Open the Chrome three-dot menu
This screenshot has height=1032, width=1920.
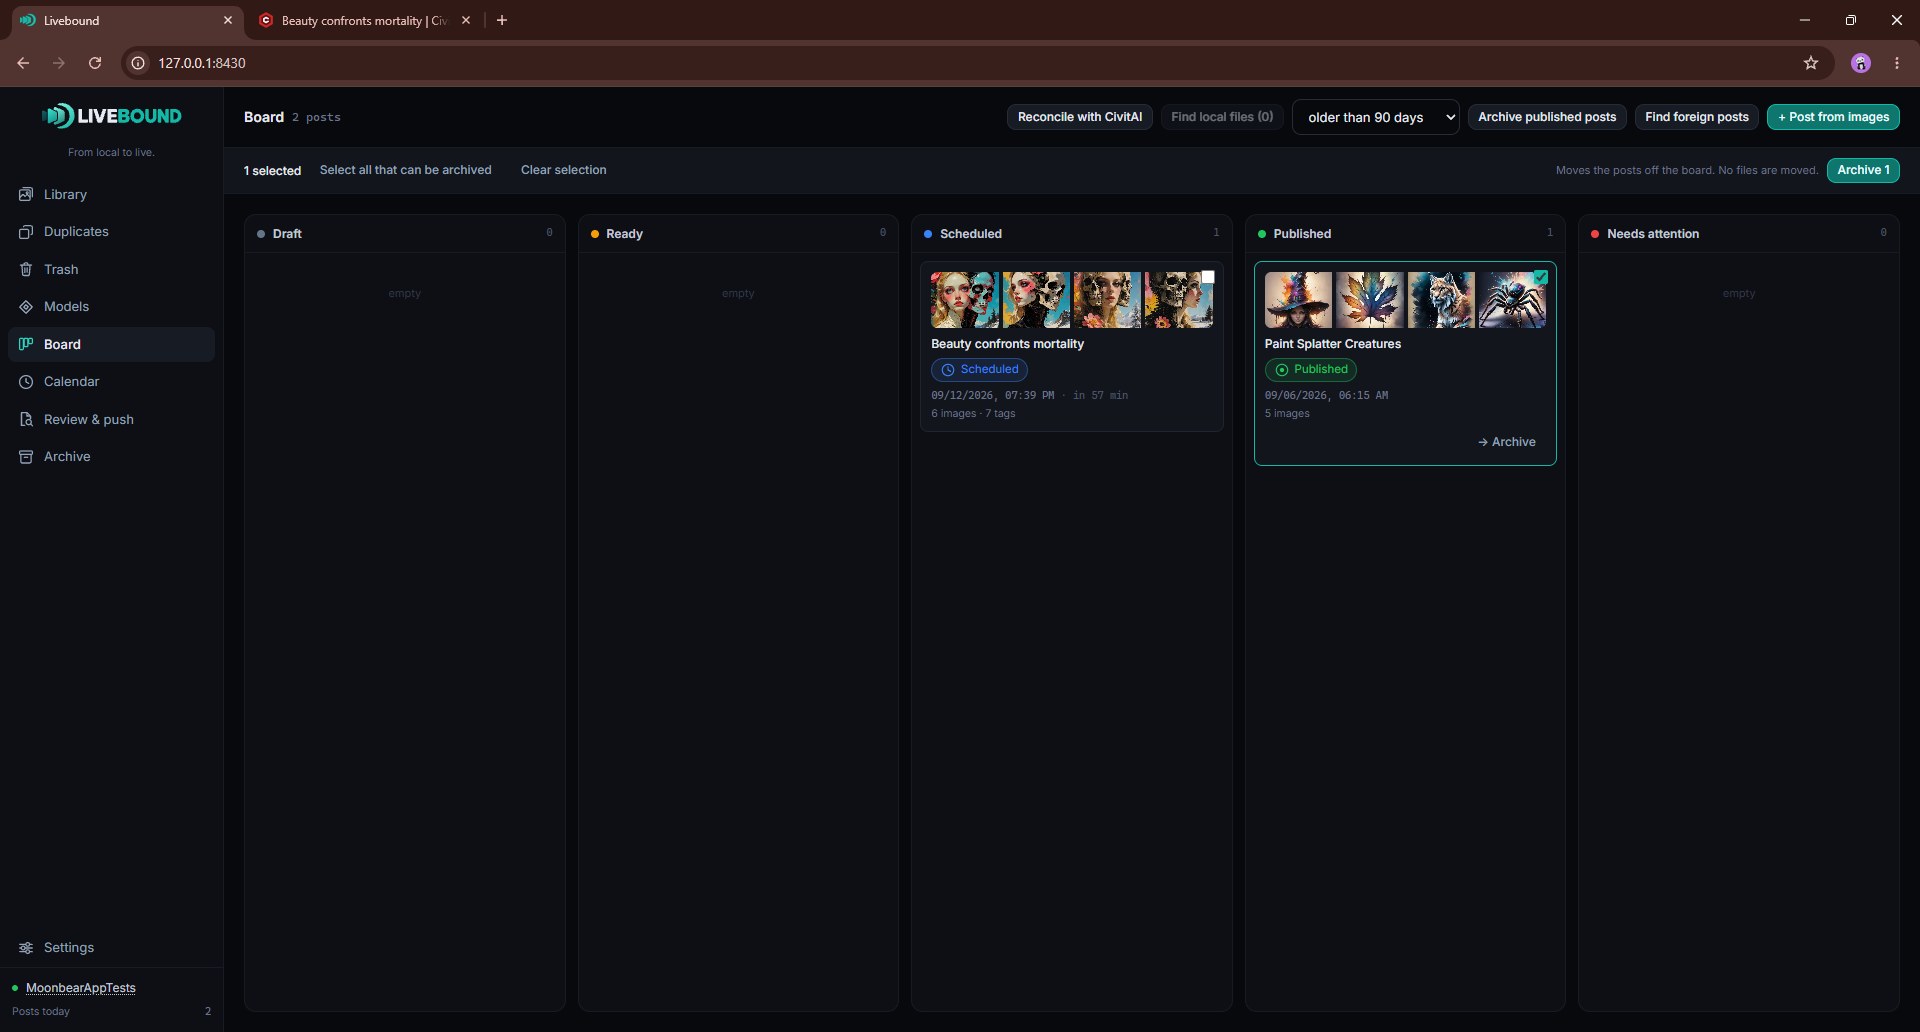pos(1897,63)
